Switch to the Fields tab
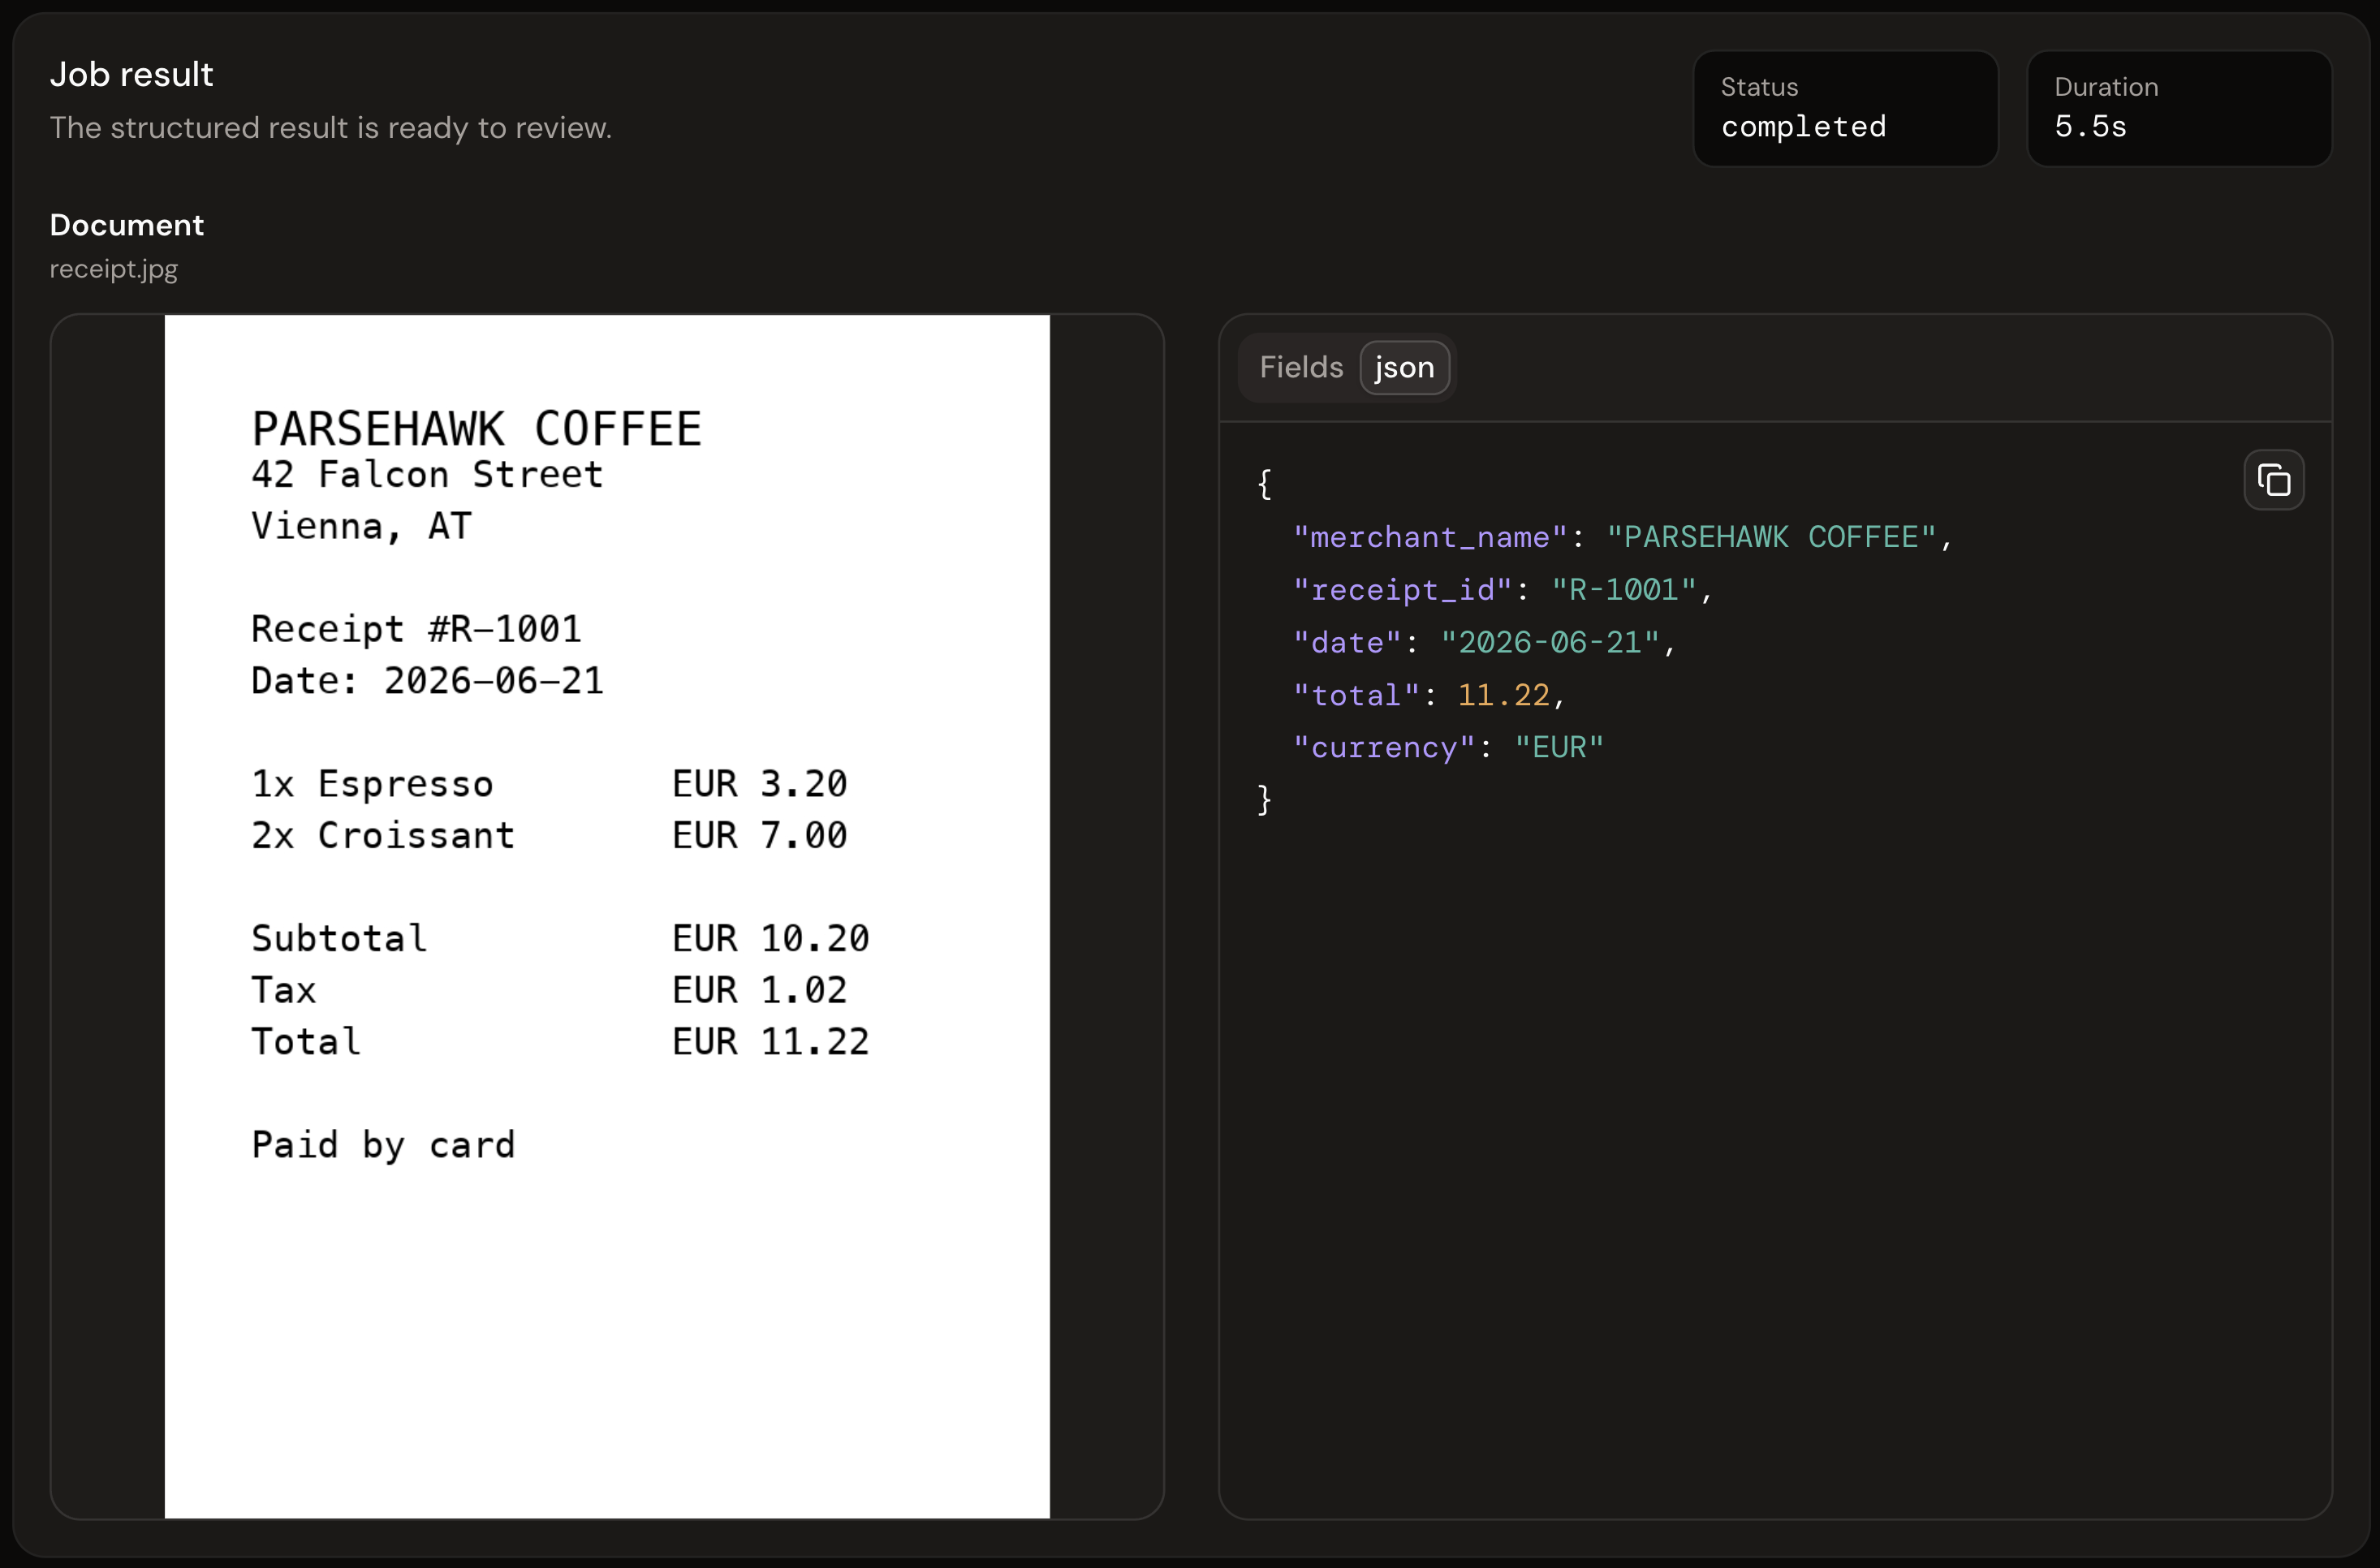 coord(1301,367)
